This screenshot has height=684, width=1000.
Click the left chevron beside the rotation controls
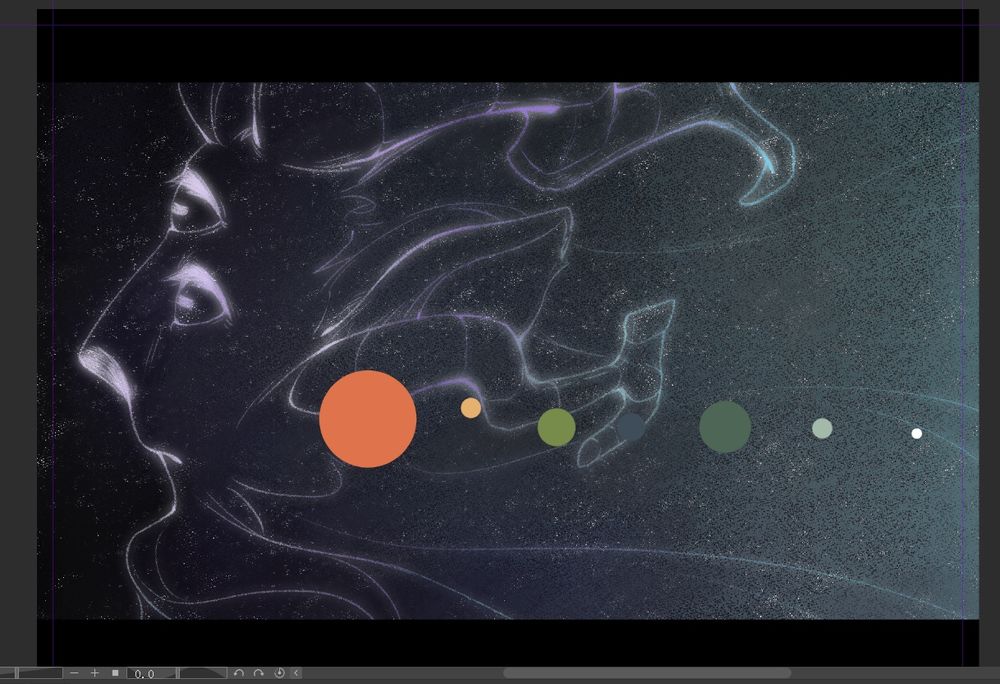point(297,673)
